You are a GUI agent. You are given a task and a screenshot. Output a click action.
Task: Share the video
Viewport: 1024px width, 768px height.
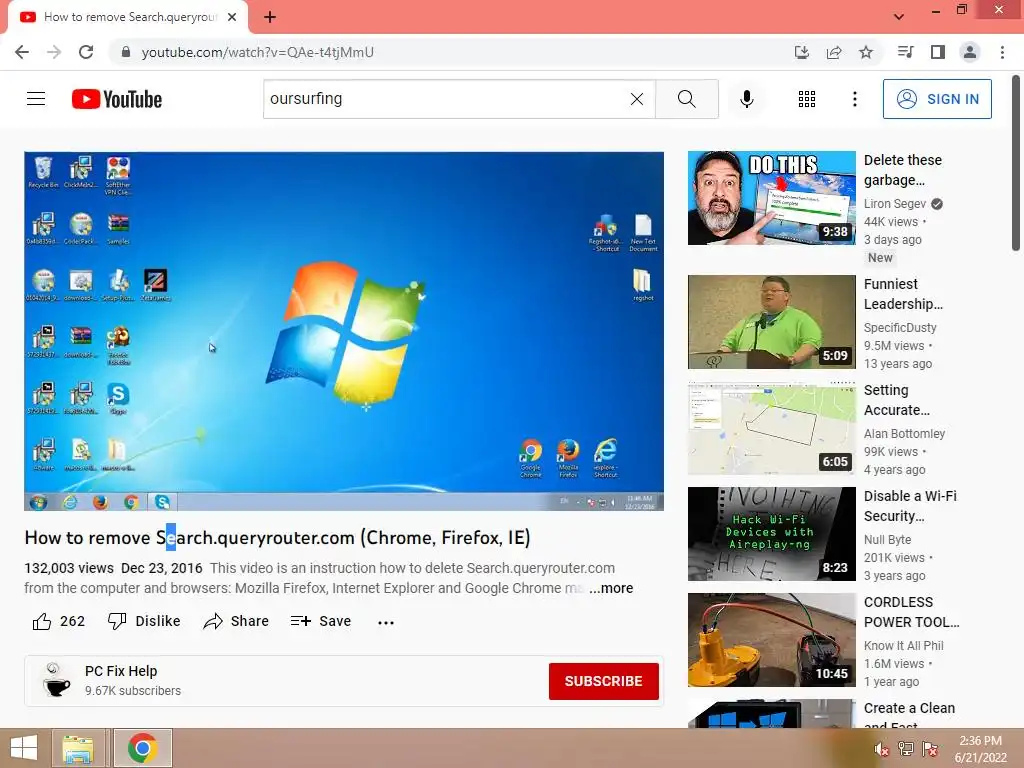pyautogui.click(x=236, y=621)
